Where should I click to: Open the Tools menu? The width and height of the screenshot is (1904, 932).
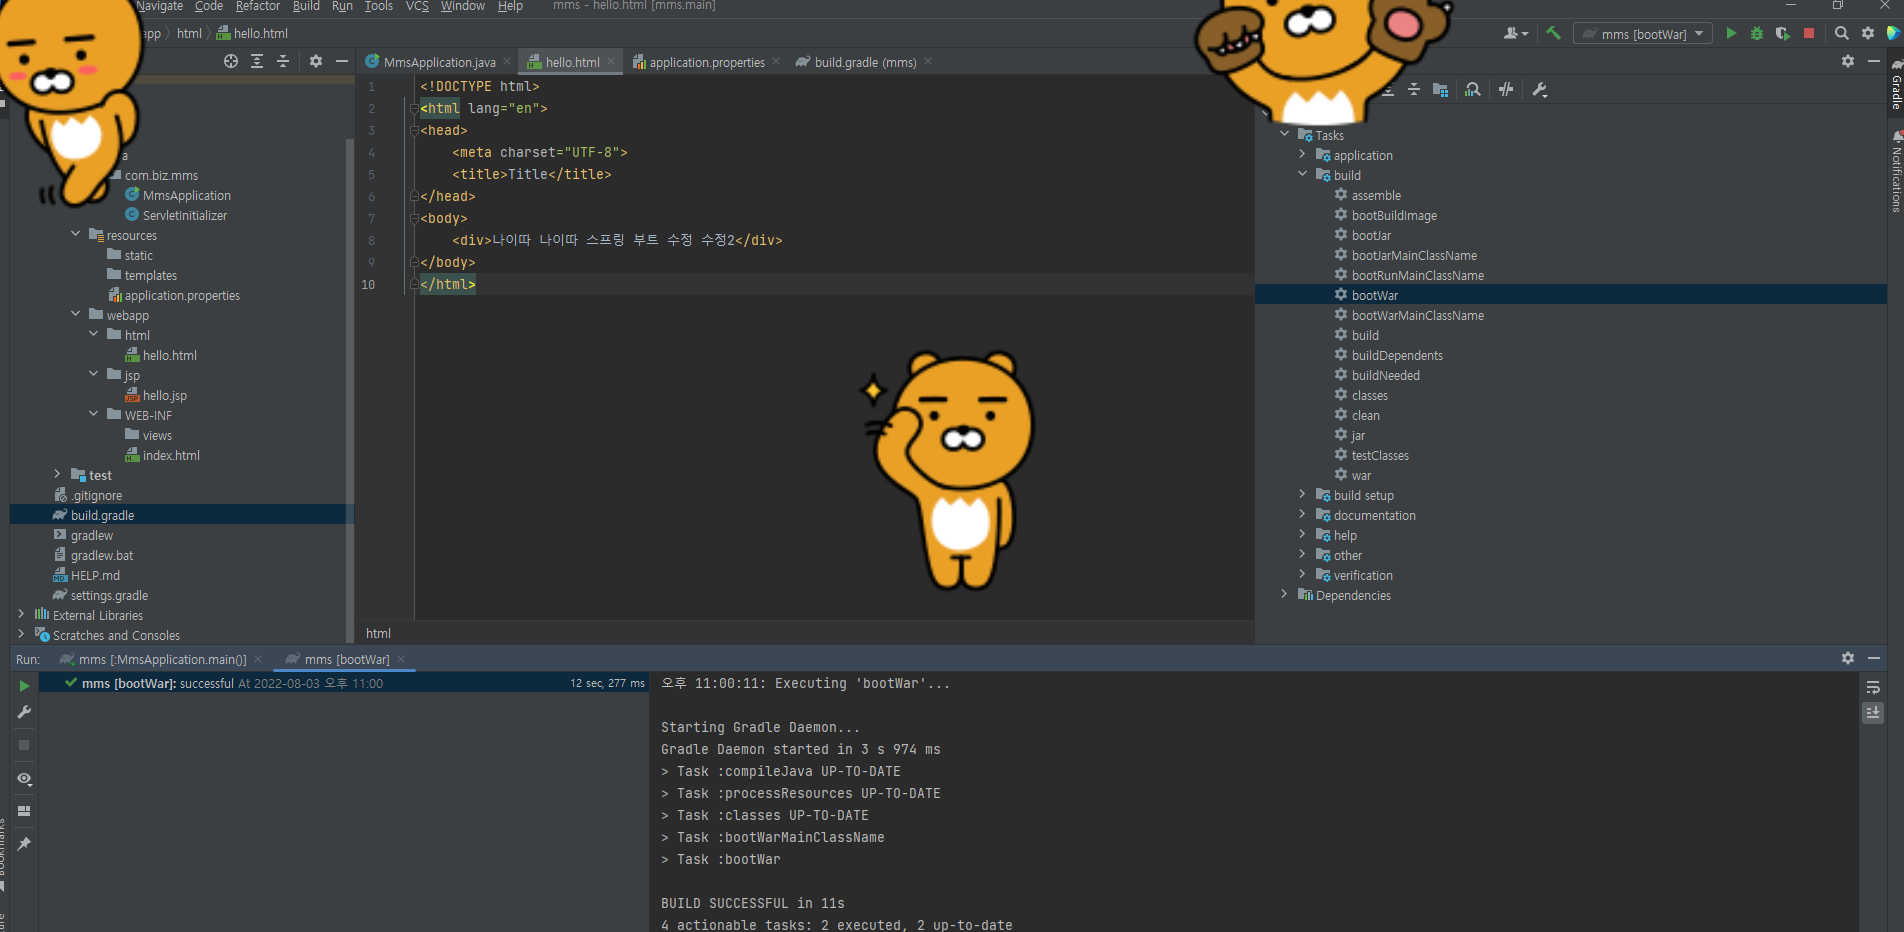pyautogui.click(x=378, y=6)
